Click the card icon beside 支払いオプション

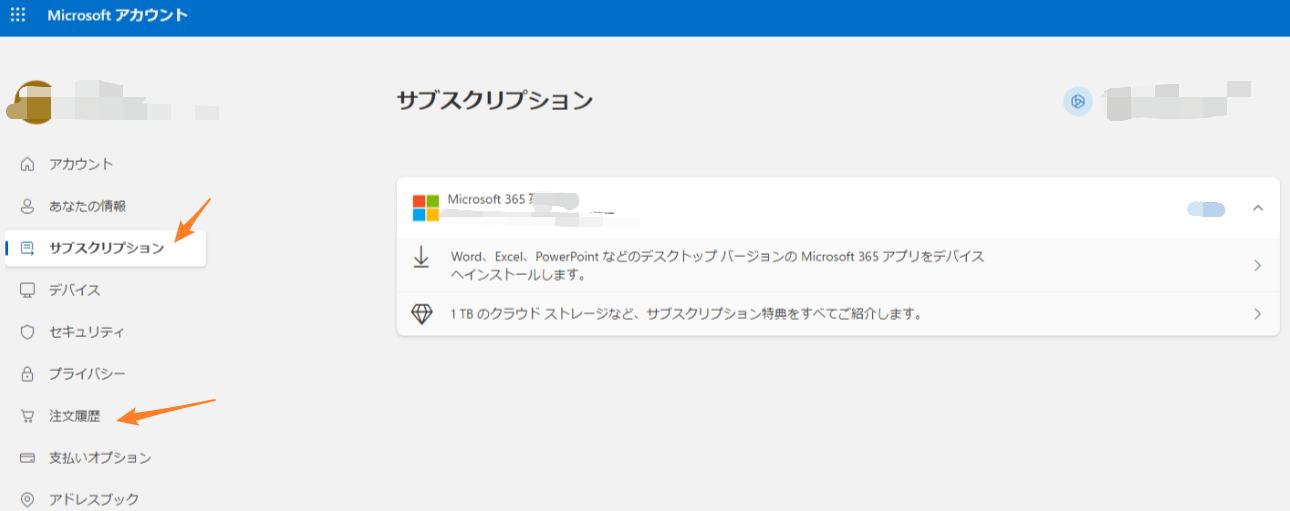(x=28, y=458)
